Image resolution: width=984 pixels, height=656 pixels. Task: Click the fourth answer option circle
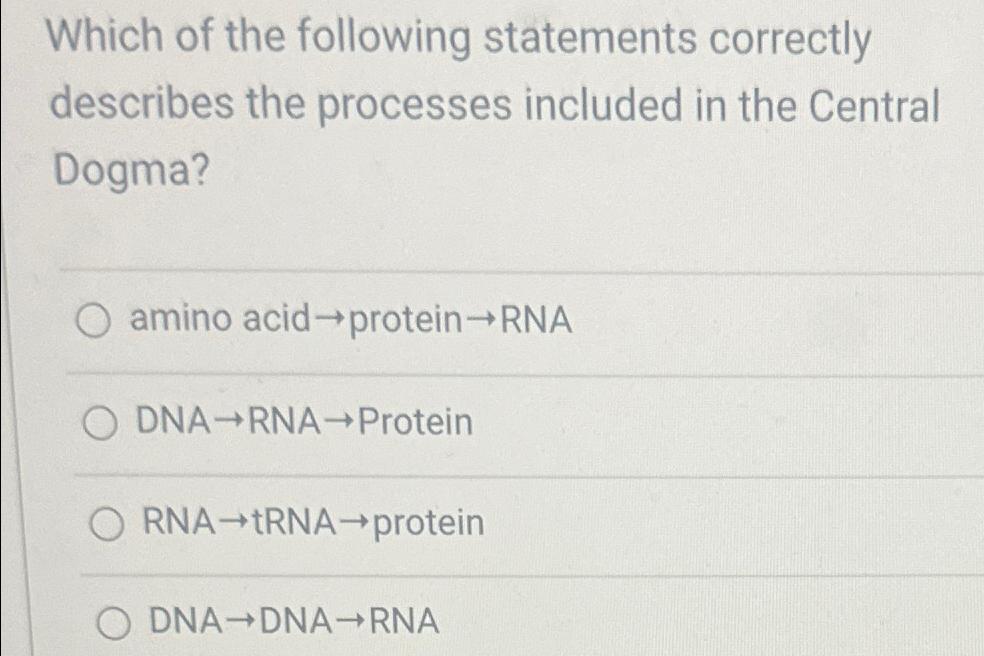click(113, 622)
